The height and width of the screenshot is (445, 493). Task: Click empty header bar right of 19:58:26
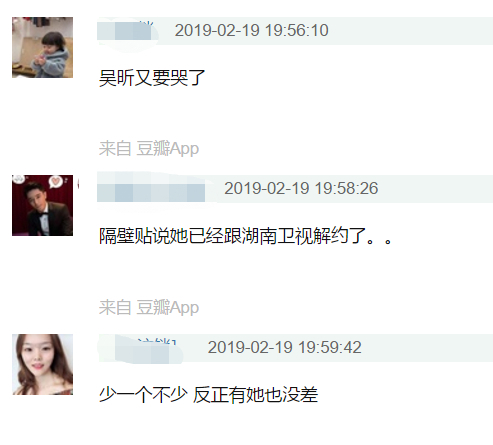click(x=436, y=189)
